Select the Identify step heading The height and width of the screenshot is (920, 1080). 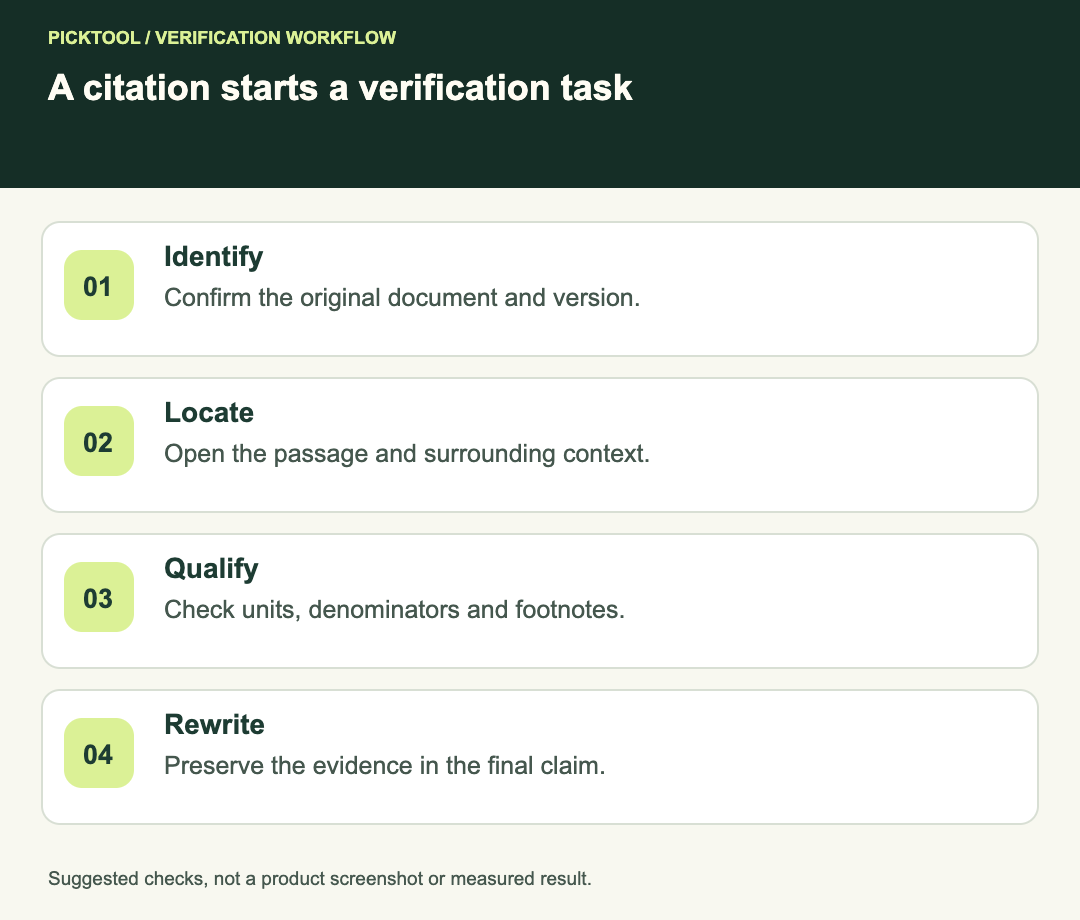[214, 258]
